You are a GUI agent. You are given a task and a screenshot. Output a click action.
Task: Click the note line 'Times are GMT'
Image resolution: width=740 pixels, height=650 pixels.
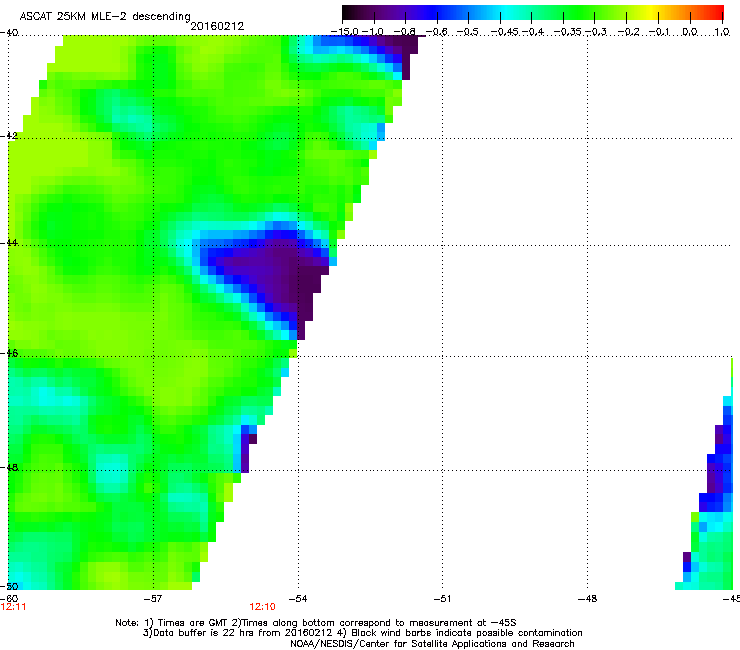point(316,623)
